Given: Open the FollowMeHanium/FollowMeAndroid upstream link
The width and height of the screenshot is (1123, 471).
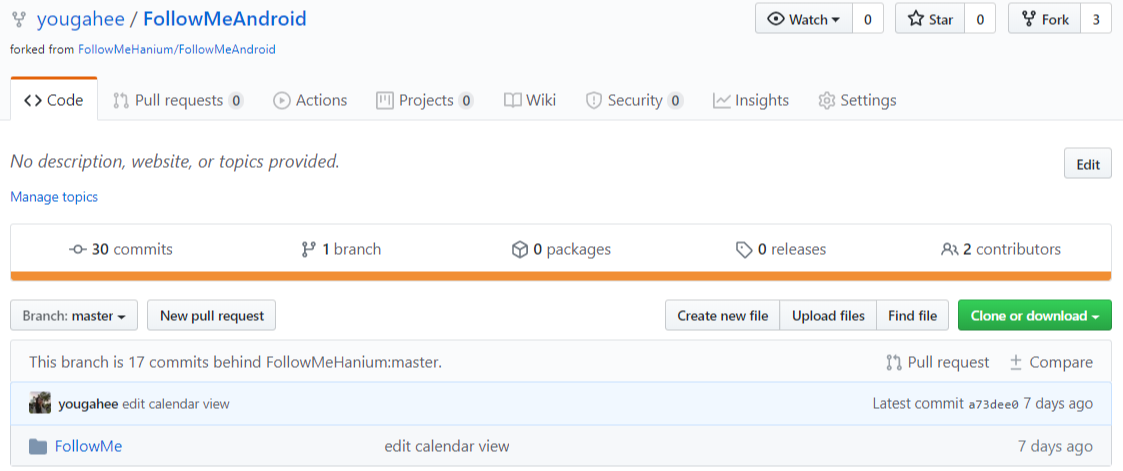Looking at the screenshot, I should click(177, 49).
